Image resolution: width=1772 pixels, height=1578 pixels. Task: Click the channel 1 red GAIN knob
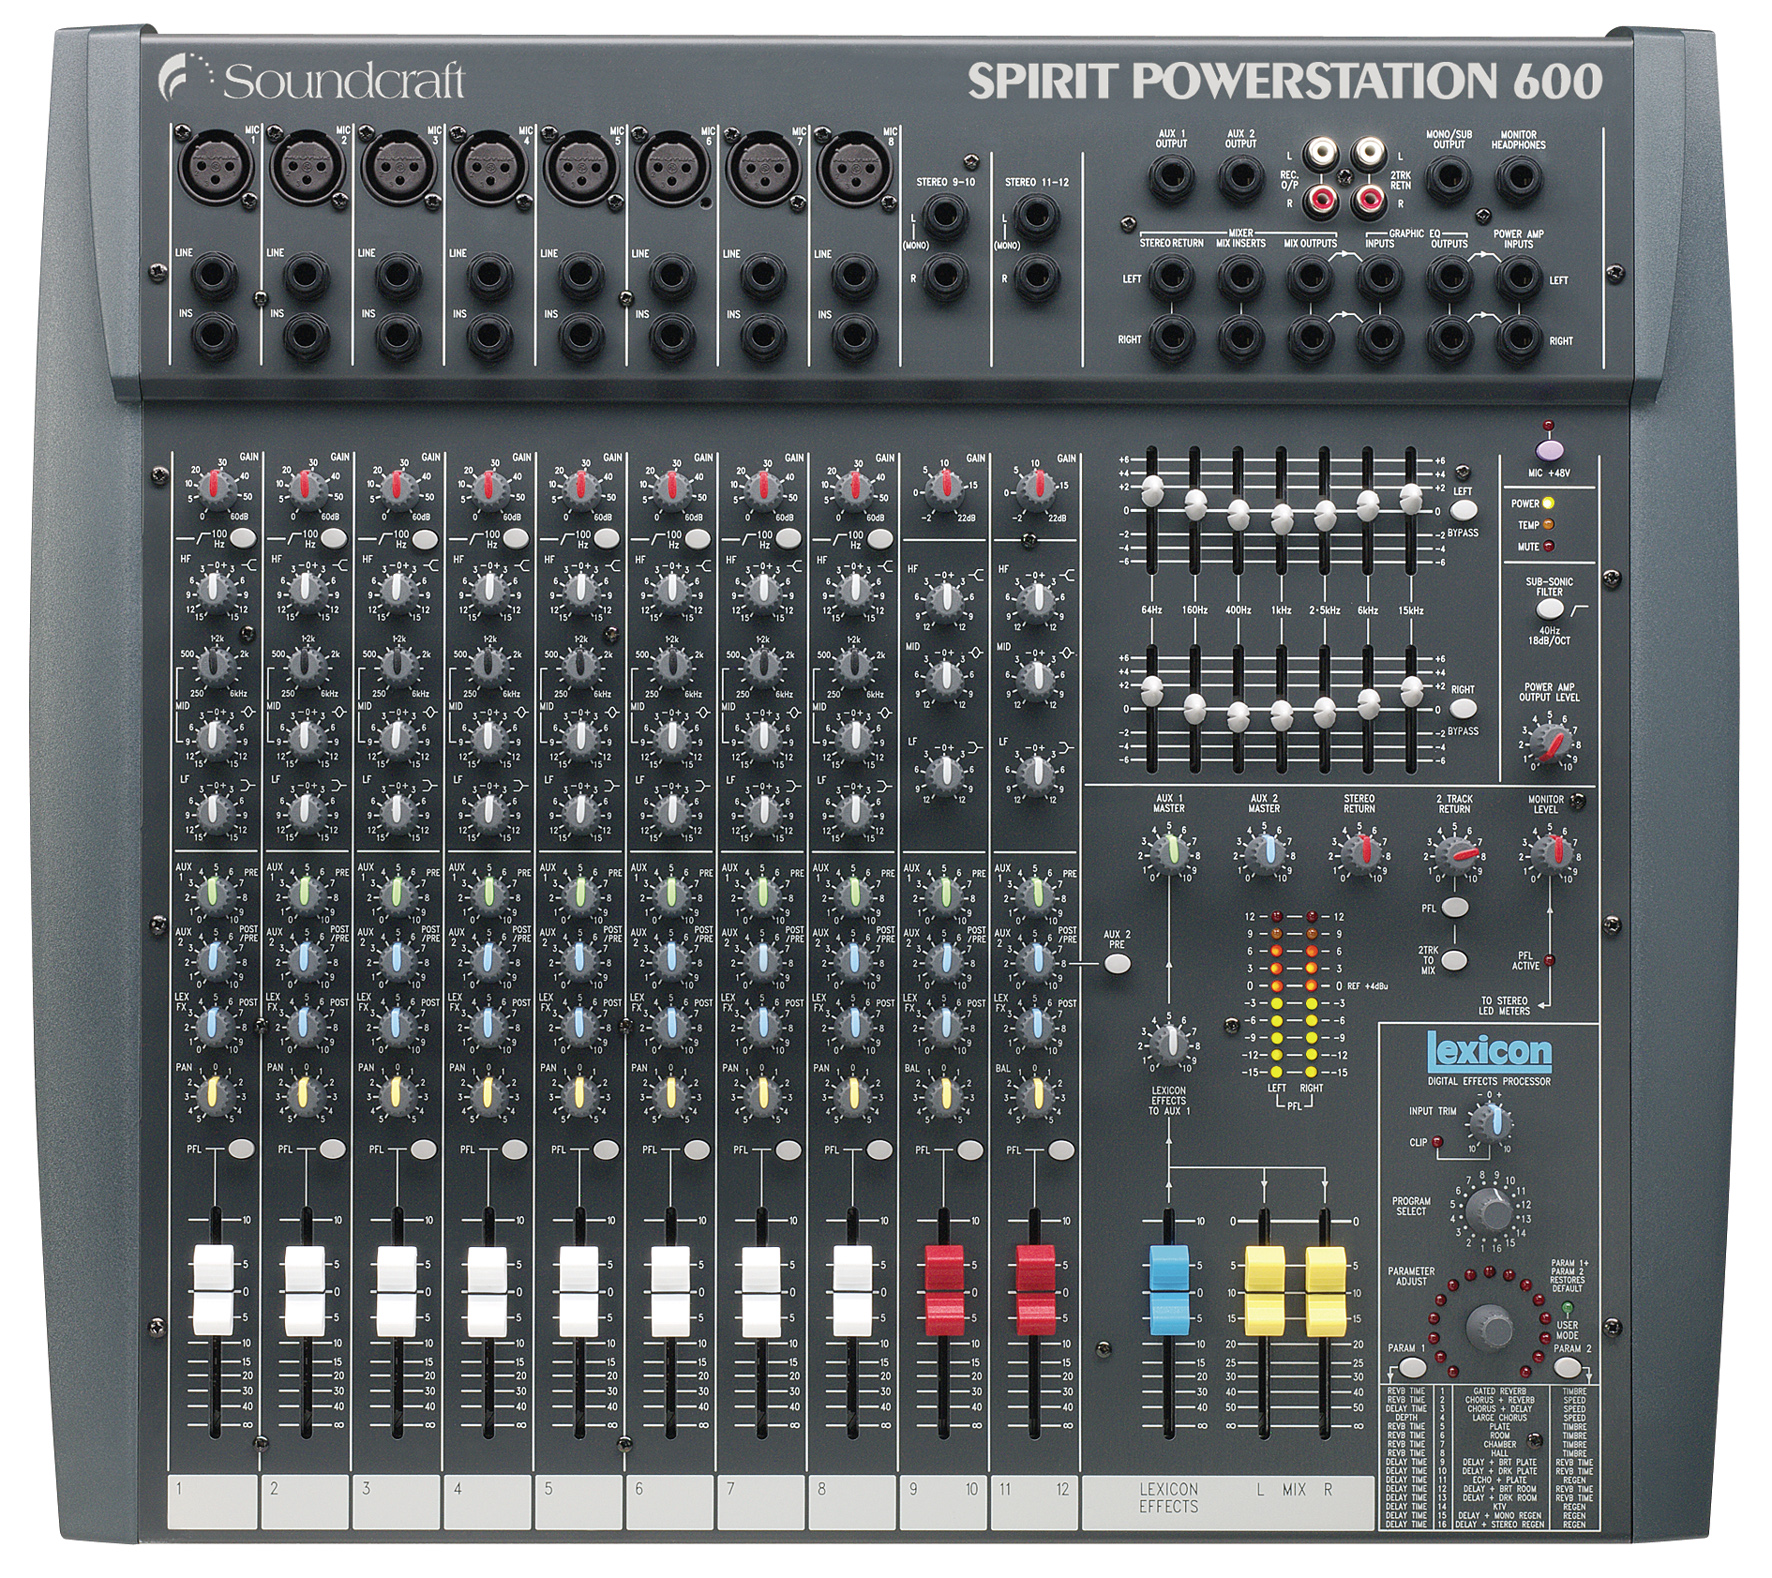tap(216, 489)
